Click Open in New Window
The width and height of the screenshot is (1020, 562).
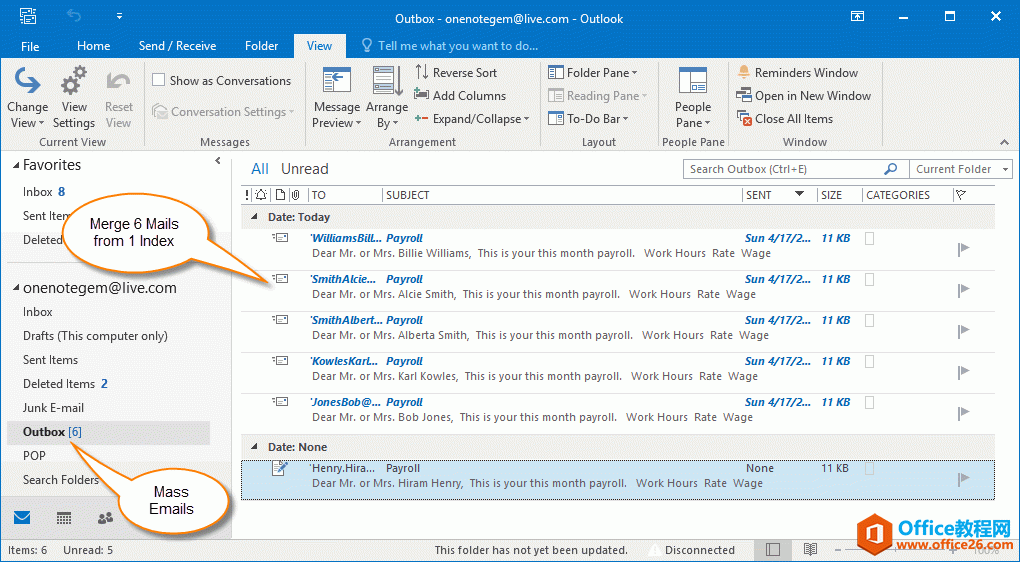pos(803,96)
